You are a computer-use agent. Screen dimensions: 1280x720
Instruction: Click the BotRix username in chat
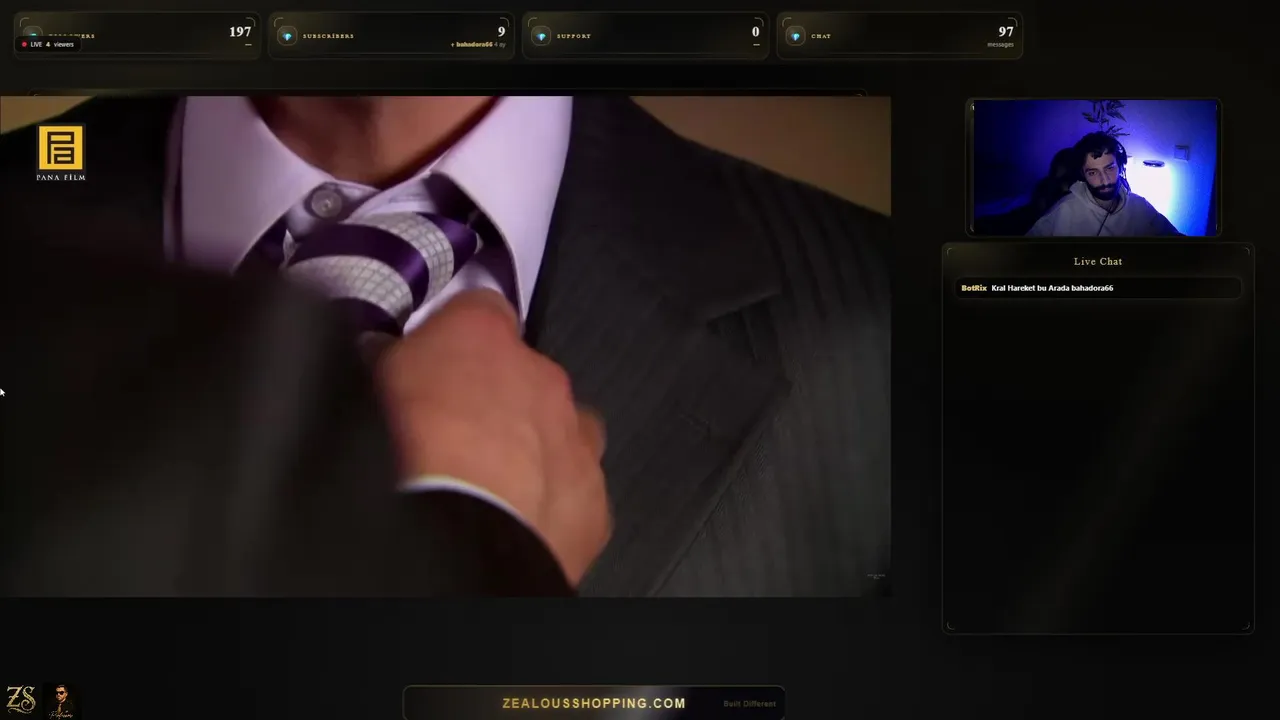974,288
